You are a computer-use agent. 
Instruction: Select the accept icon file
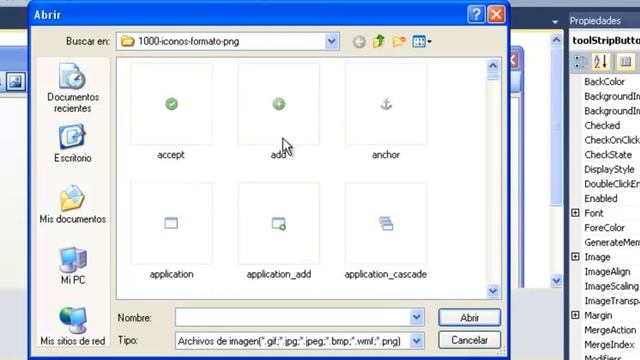[x=171, y=104]
